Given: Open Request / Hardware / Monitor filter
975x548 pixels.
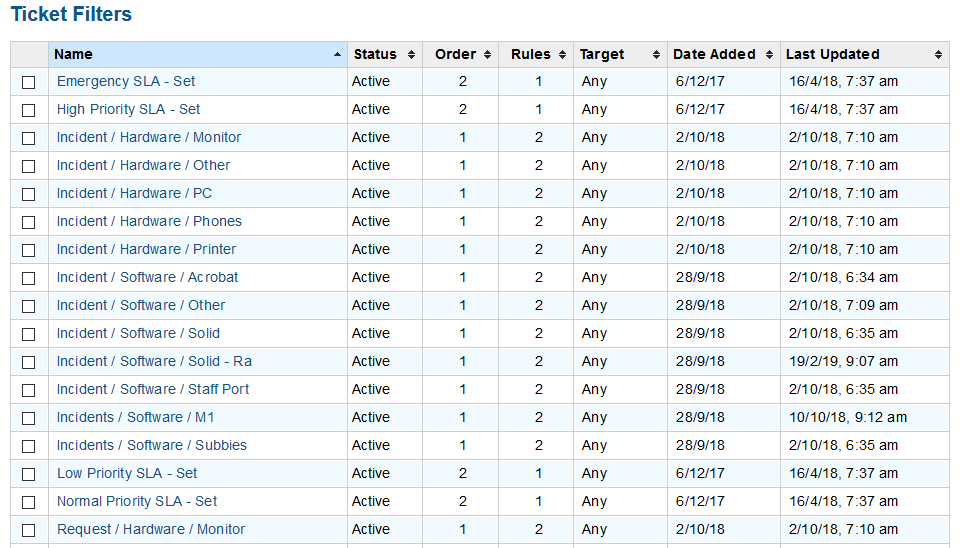Looking at the screenshot, I should 151,529.
